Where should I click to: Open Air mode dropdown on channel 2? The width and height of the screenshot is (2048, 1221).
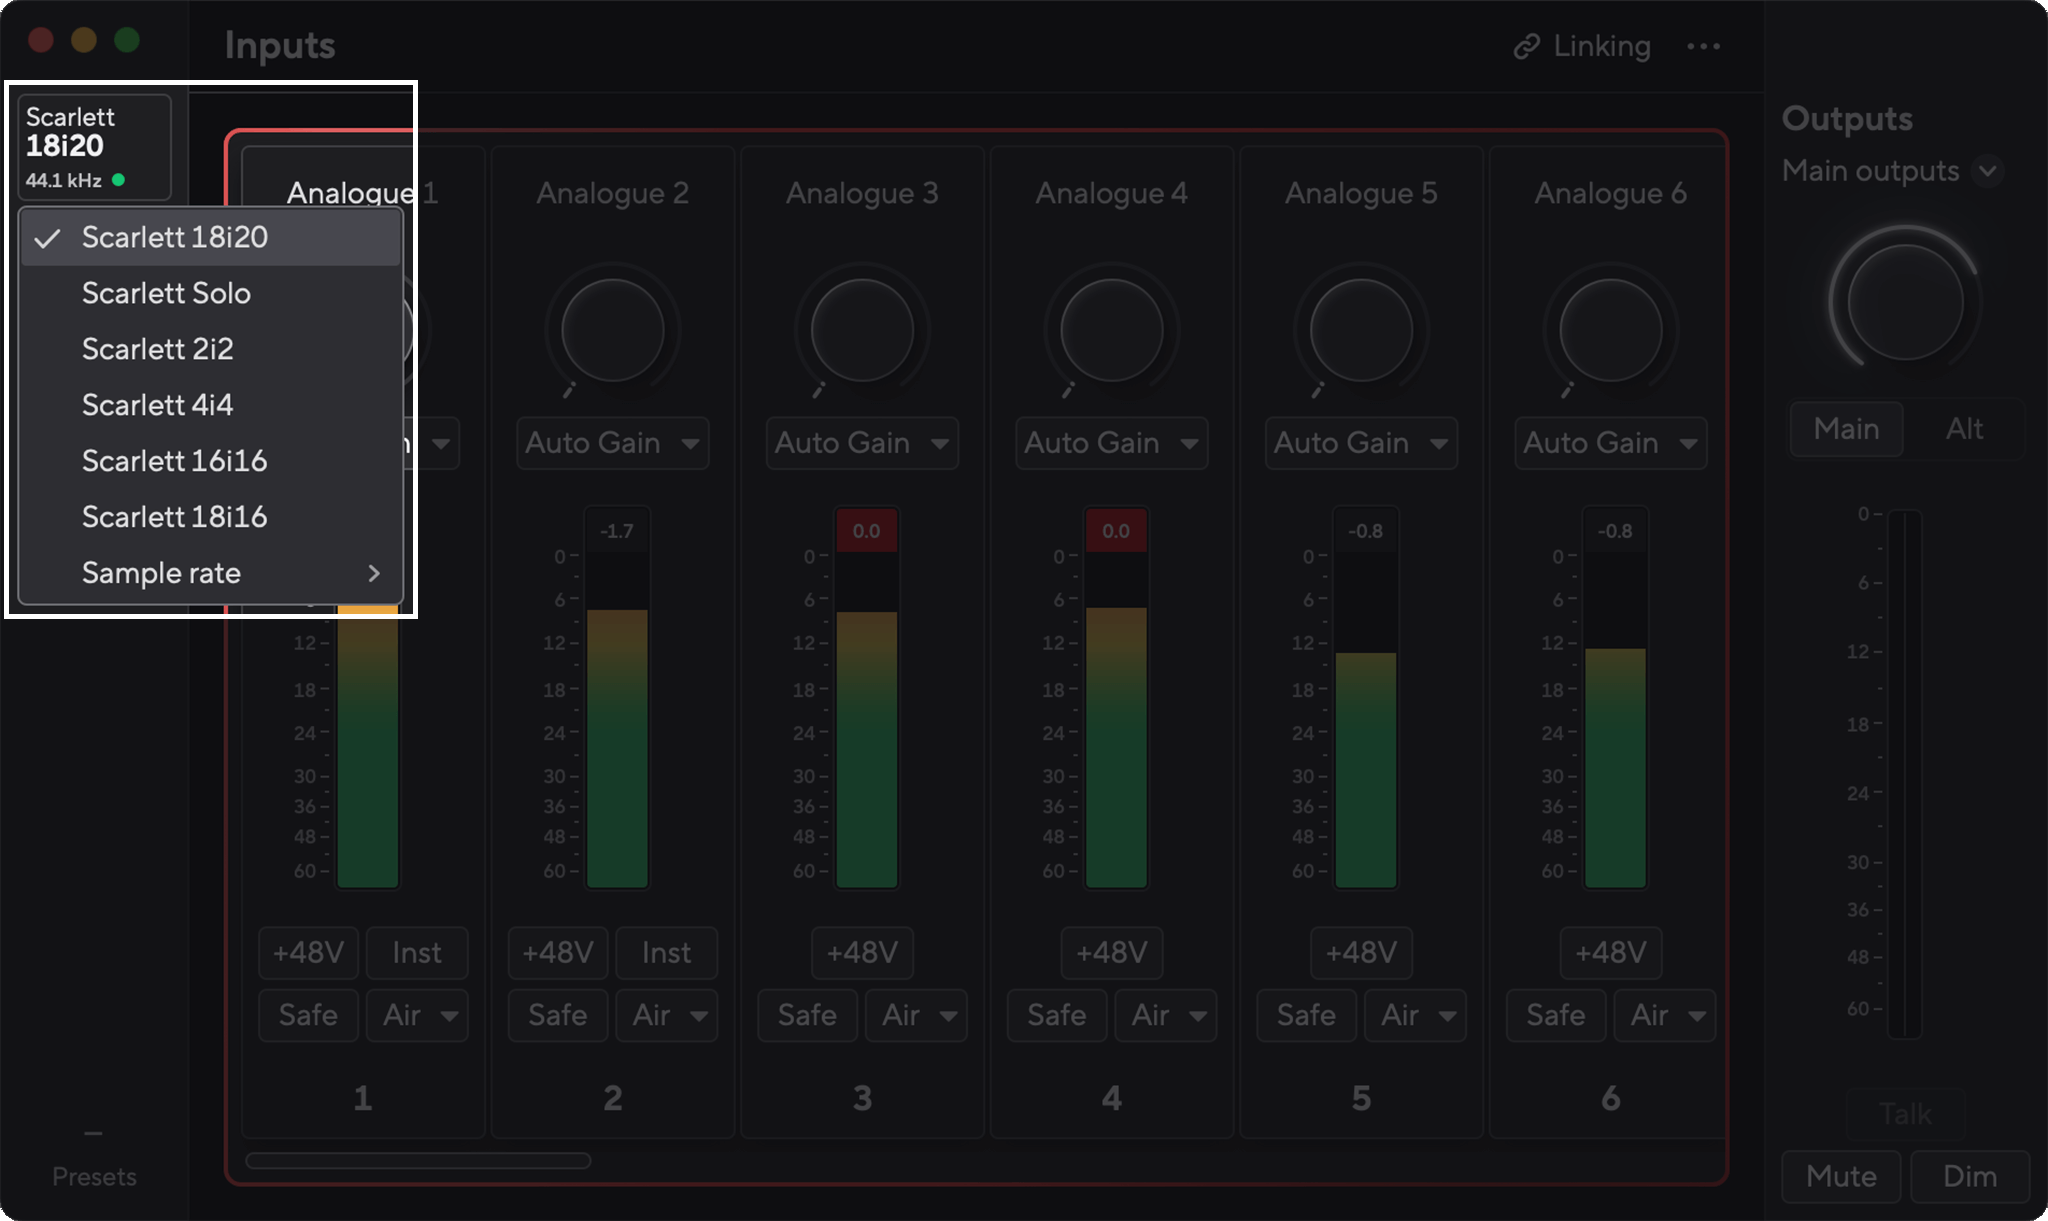click(x=666, y=1015)
